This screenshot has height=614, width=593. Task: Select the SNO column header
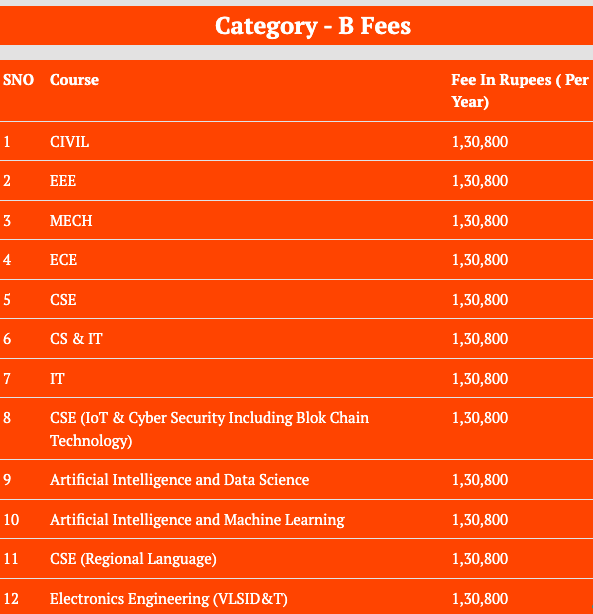click(x=18, y=80)
